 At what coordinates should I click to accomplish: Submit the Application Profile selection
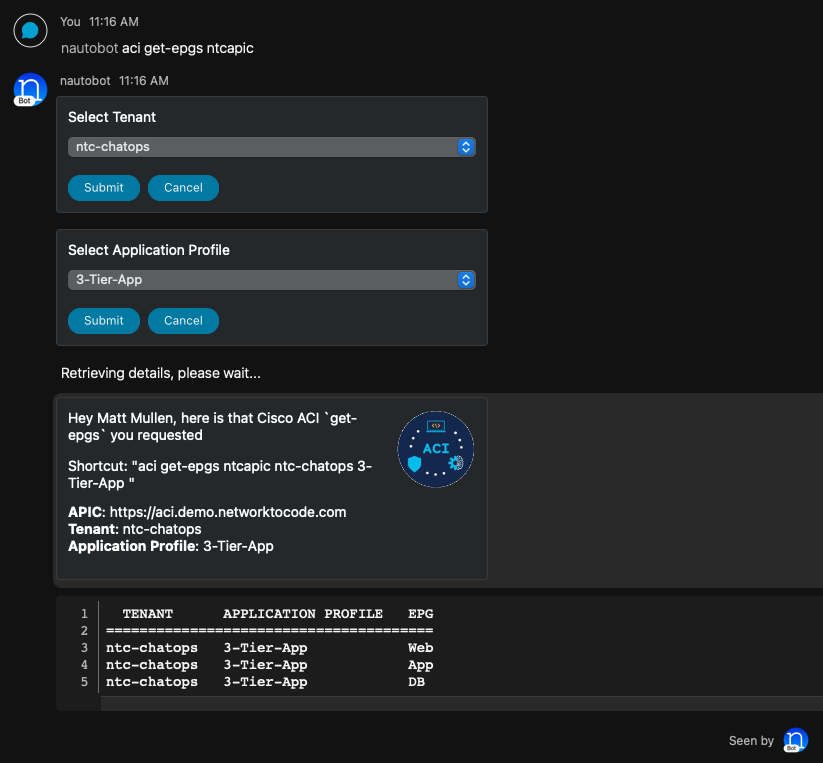pos(104,321)
